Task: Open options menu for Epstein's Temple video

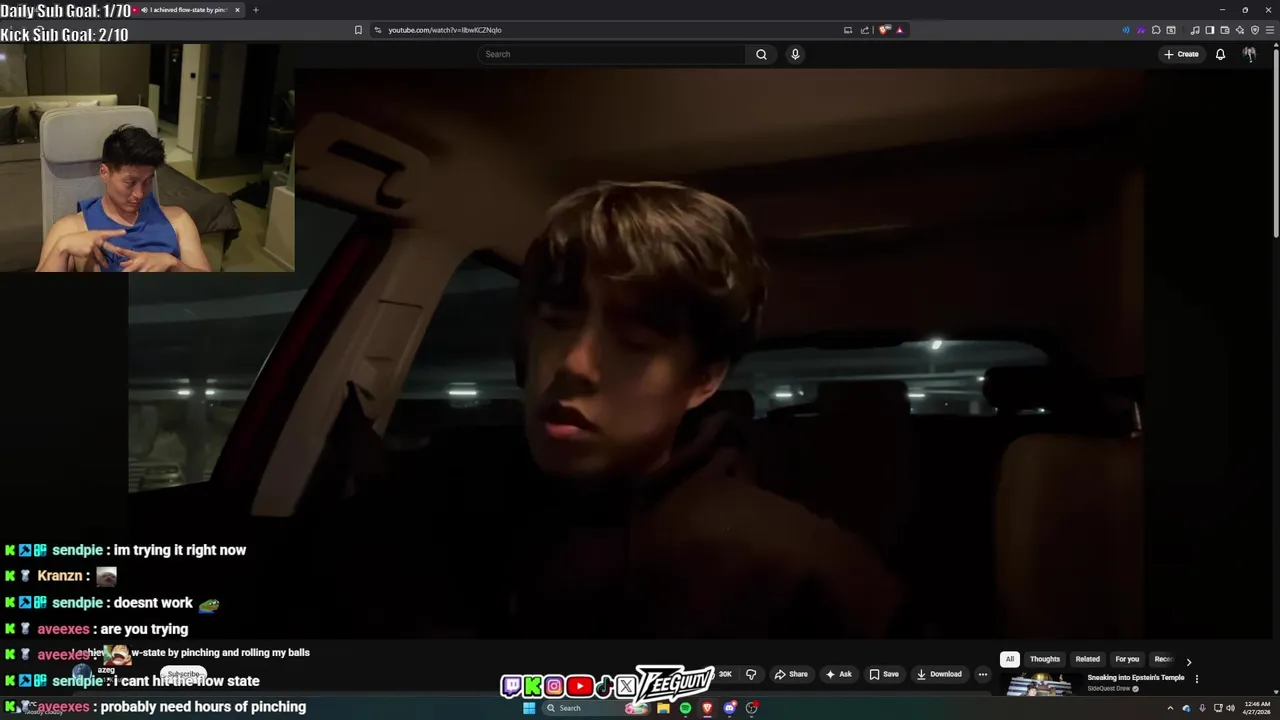Action: (1197, 679)
